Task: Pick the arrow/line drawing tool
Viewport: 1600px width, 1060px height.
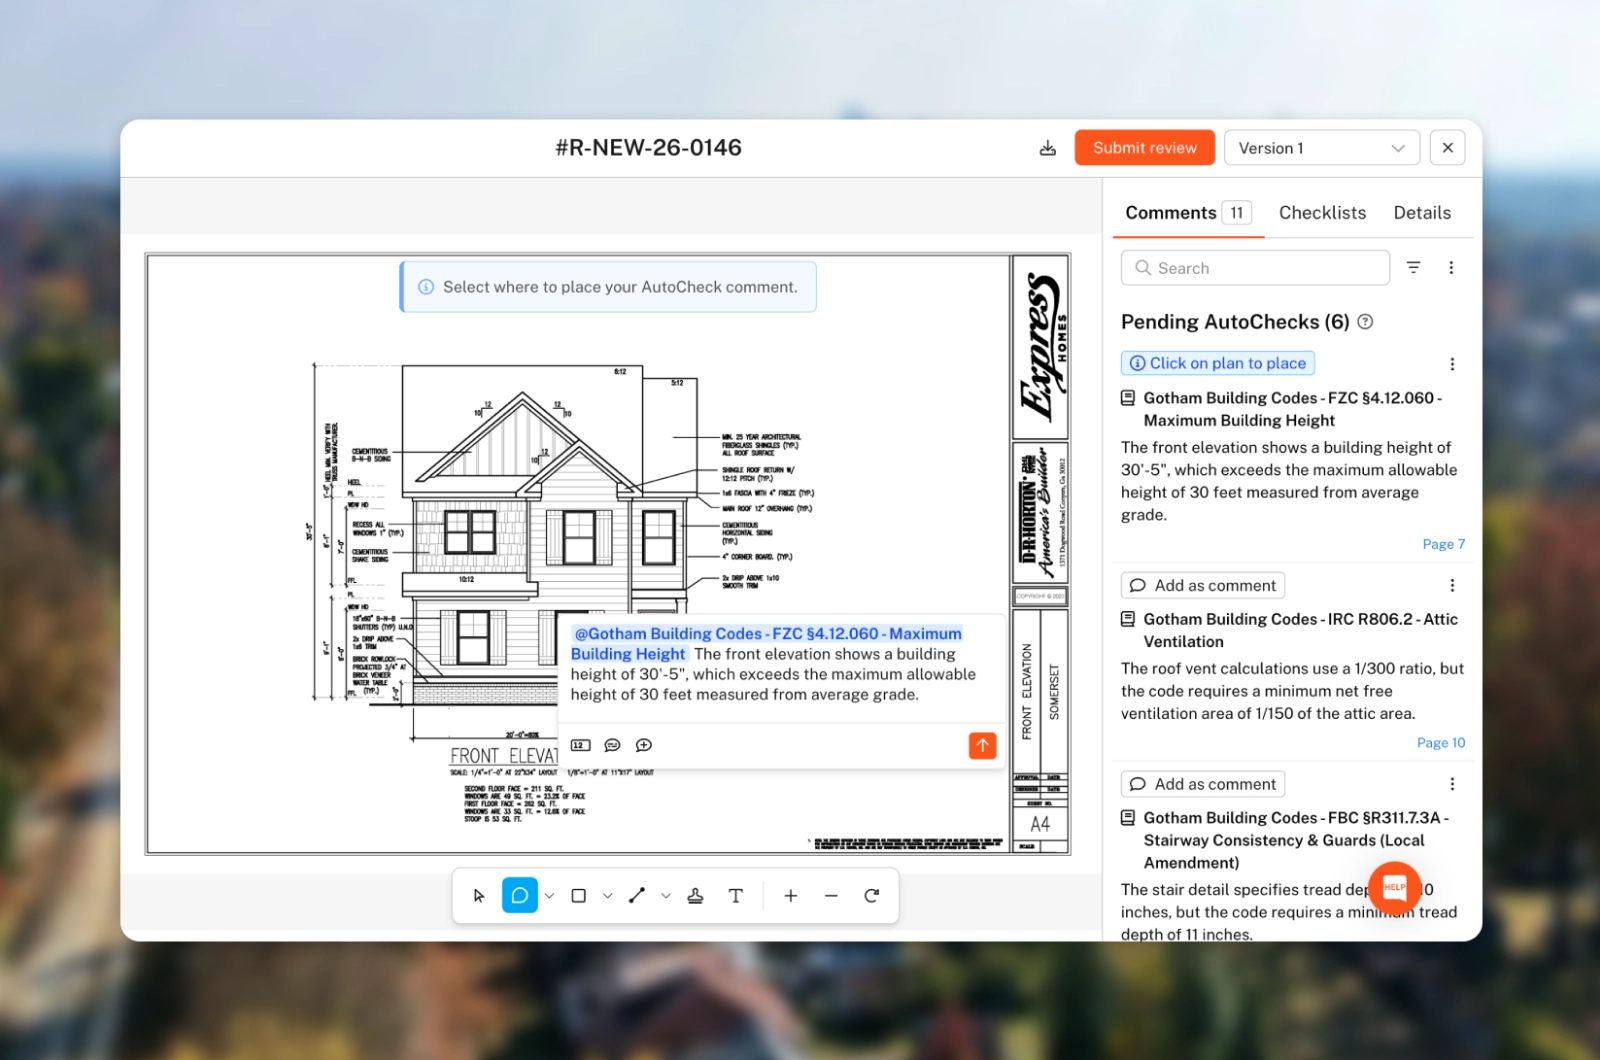Action: (x=637, y=895)
